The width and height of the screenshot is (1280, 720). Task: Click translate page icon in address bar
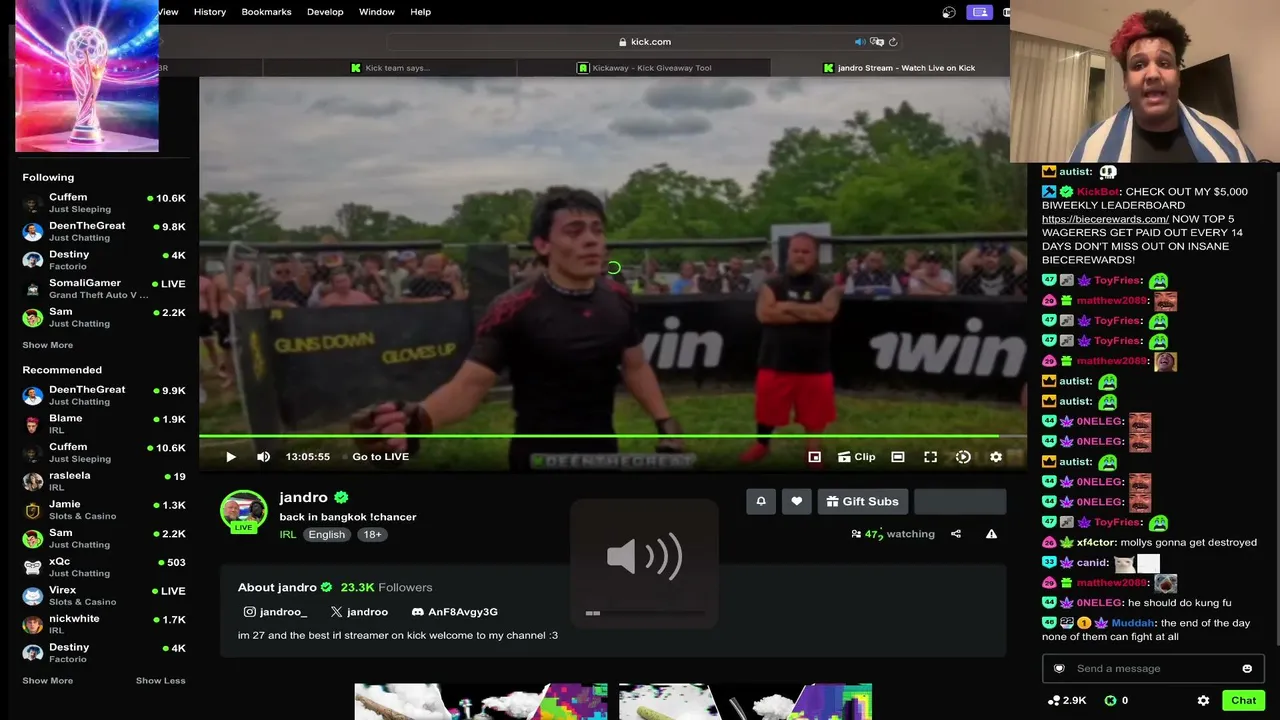[877, 42]
